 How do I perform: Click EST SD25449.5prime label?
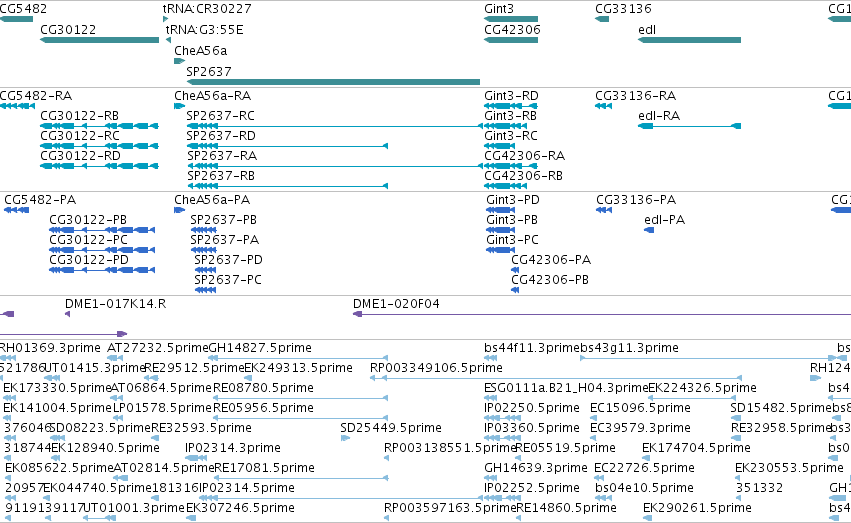(391, 428)
